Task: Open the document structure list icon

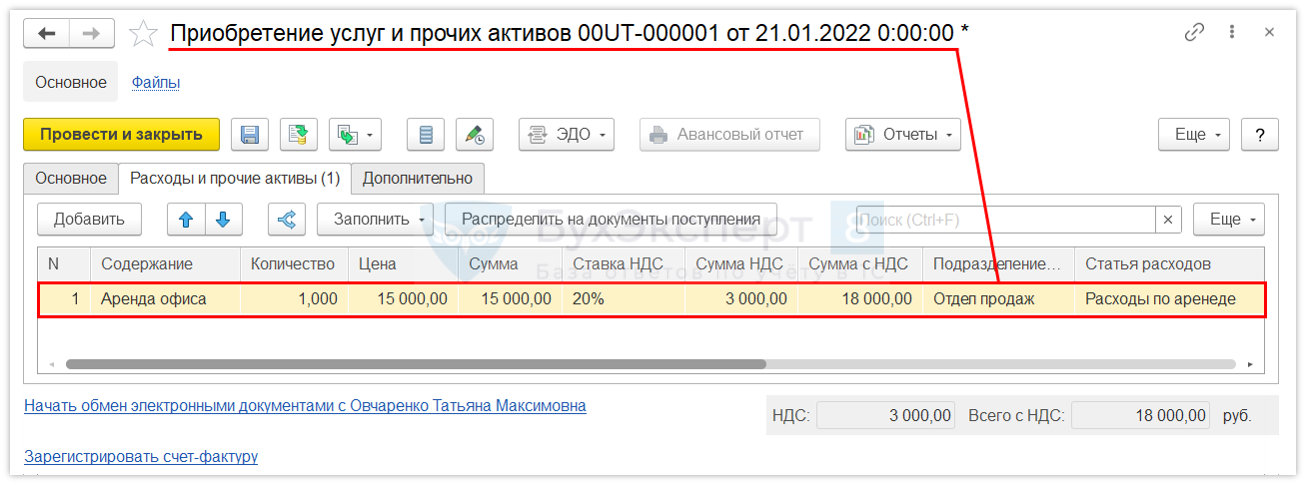Action: click(x=426, y=134)
